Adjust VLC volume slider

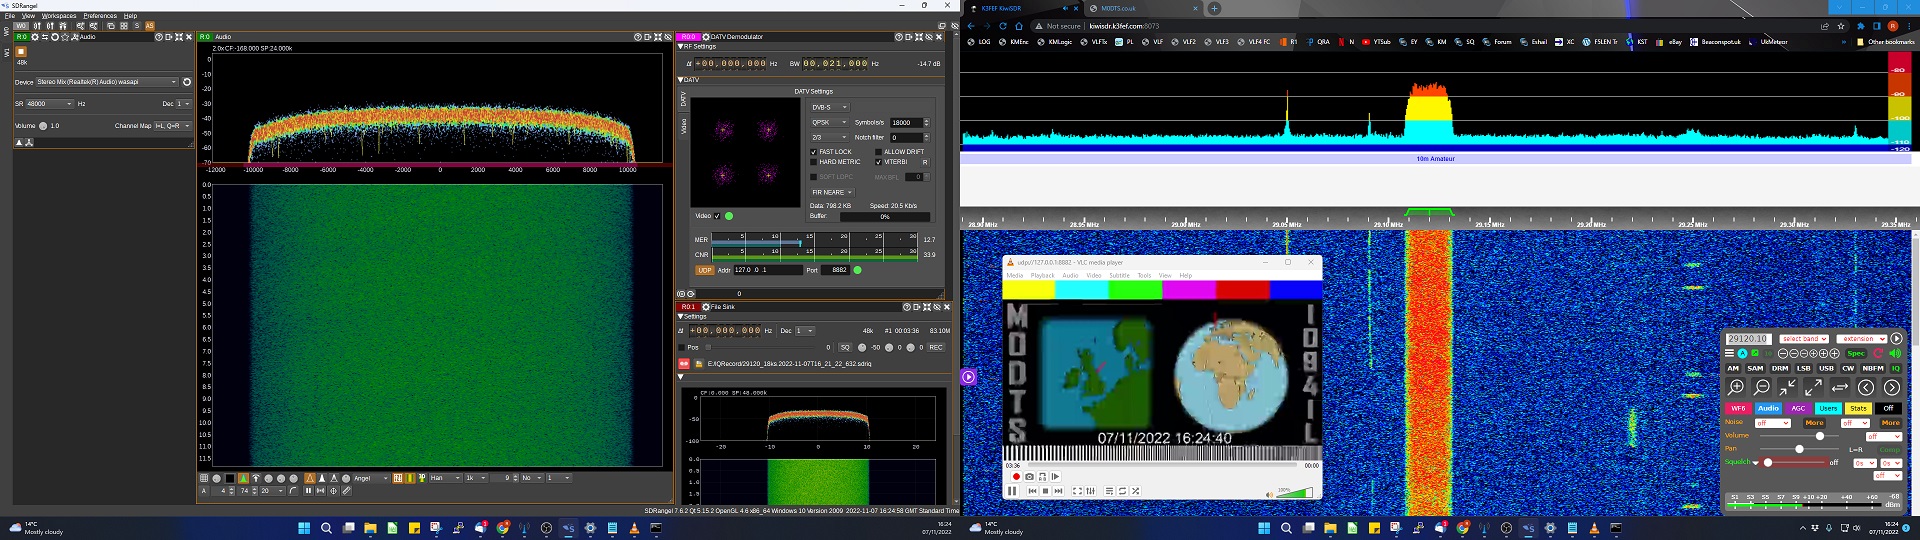coord(1294,492)
